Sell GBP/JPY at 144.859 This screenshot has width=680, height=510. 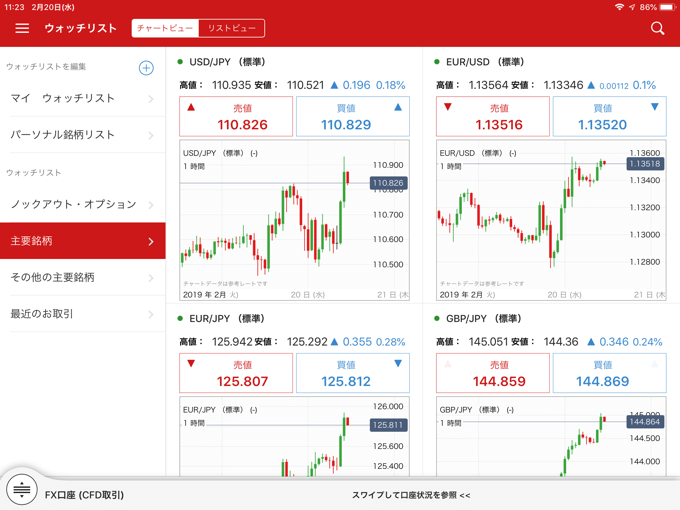(x=493, y=373)
